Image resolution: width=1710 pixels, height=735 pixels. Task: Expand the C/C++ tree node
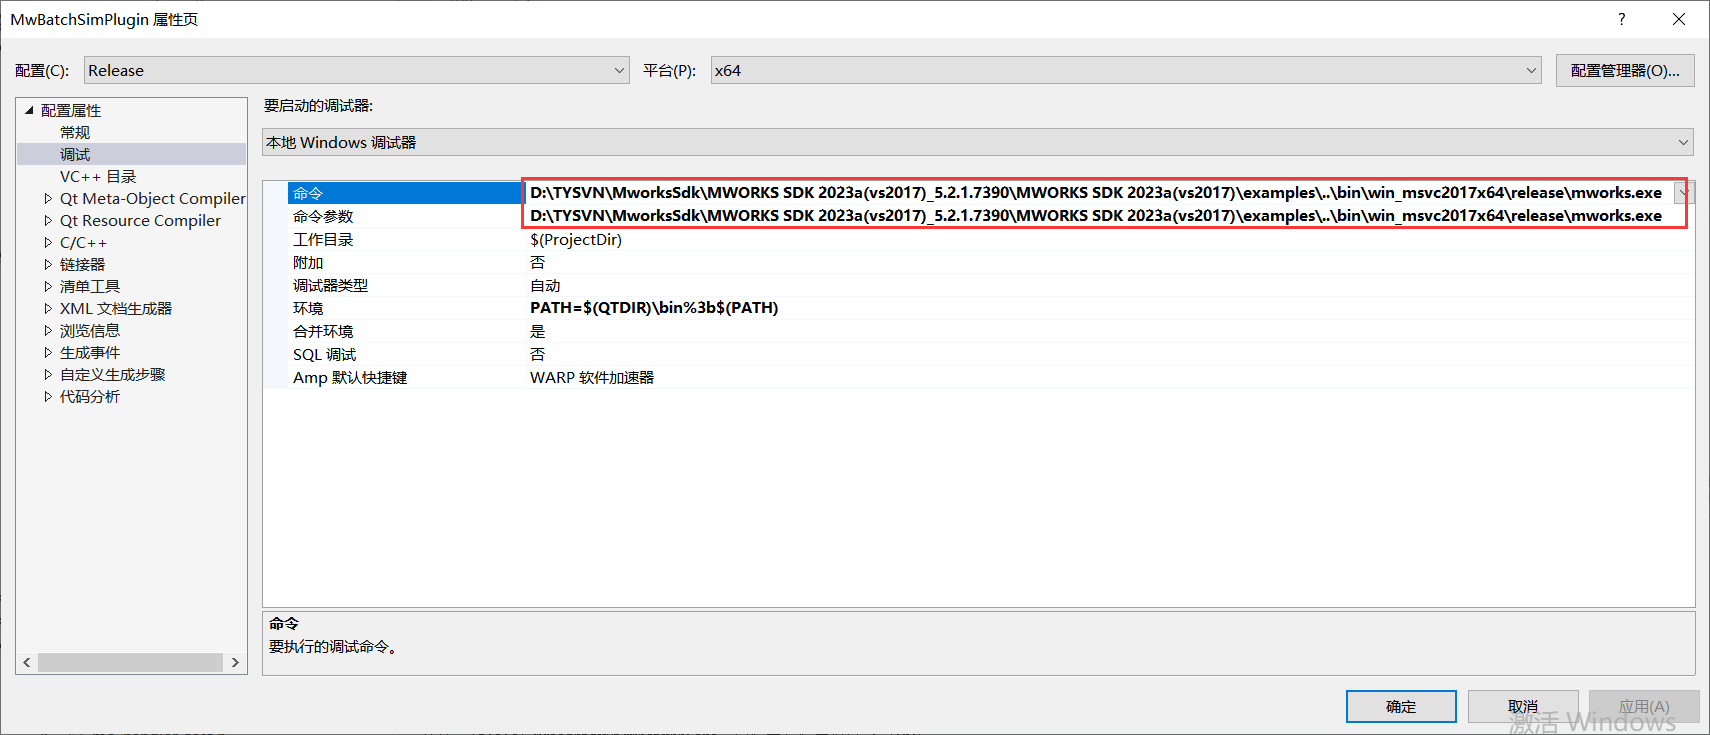(x=48, y=243)
